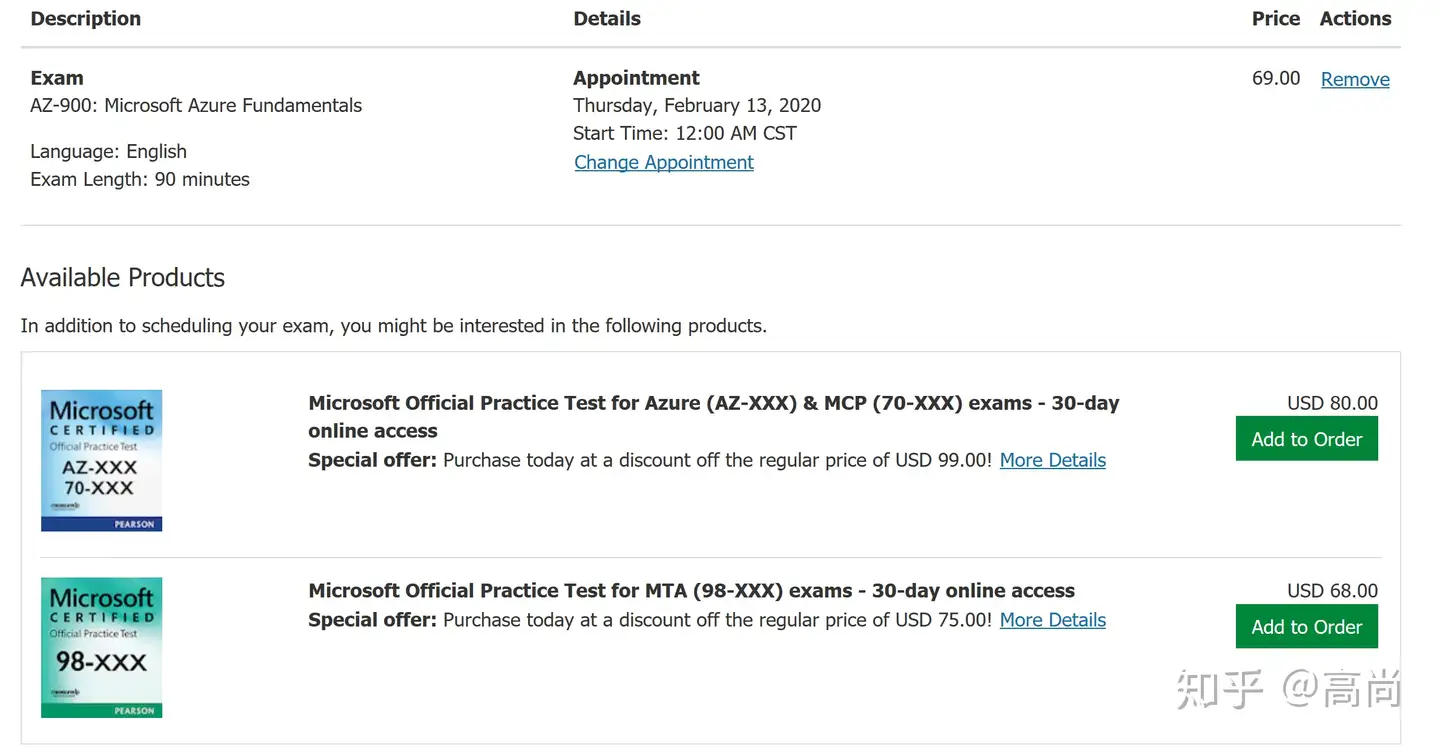Add the USD 68.00 MTA test to order

pos(1306,627)
